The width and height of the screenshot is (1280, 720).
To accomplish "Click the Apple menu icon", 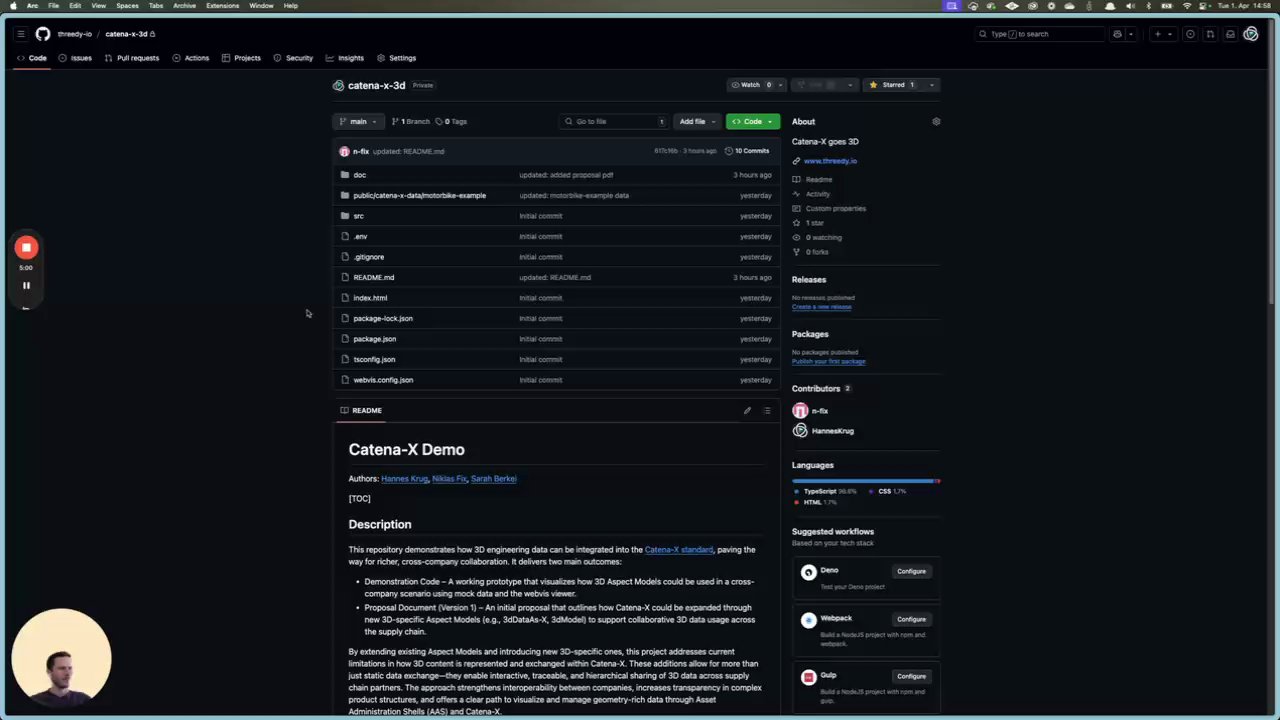I will [13, 6].
